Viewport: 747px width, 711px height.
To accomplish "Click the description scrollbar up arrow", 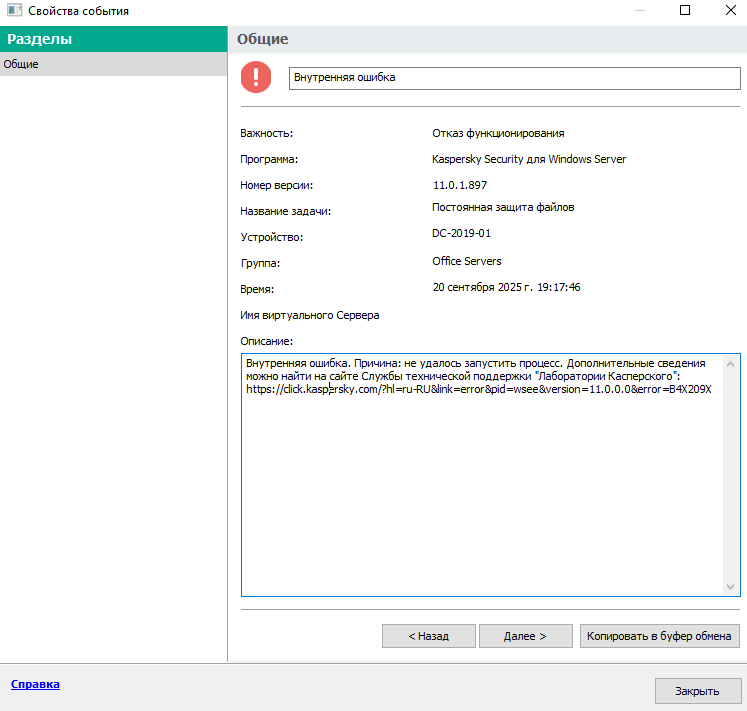I will click(731, 362).
